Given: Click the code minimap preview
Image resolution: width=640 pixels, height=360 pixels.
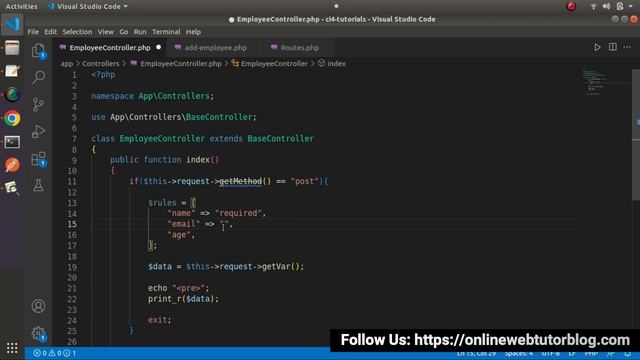Looking at the screenshot, I should pyautogui.click(x=595, y=82).
